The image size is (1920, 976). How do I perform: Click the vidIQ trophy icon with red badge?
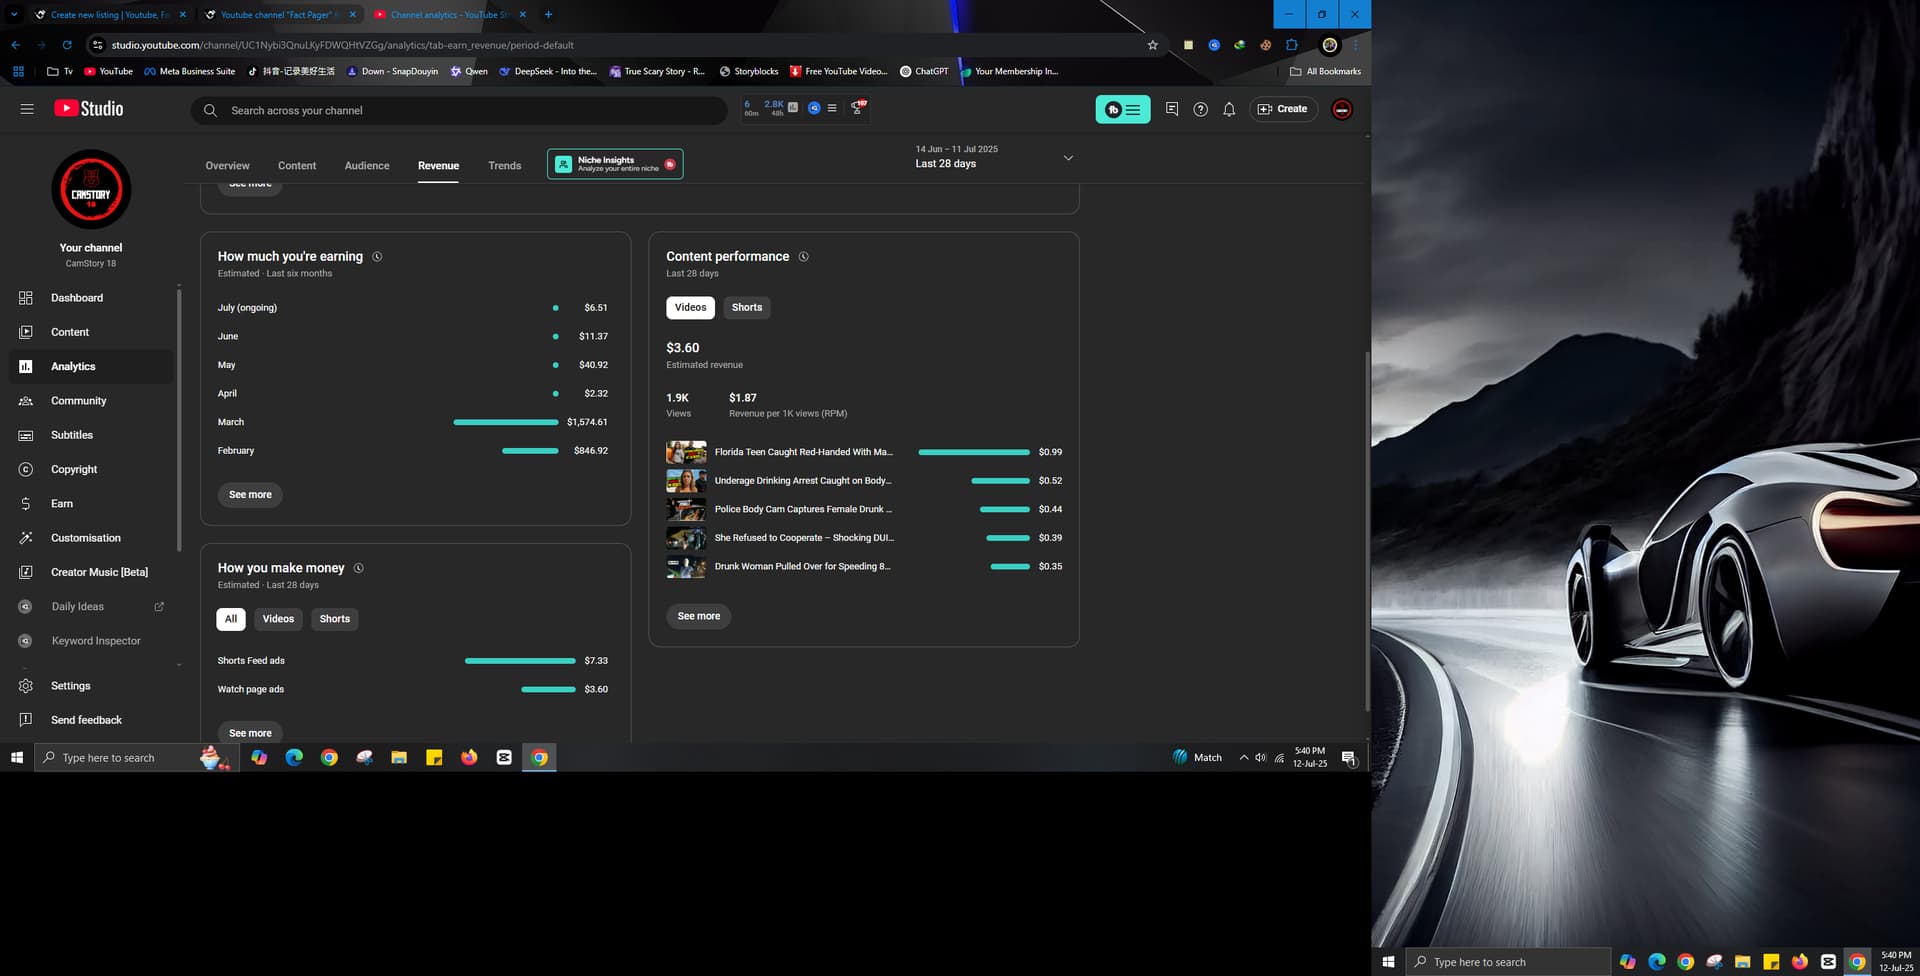[x=857, y=107]
